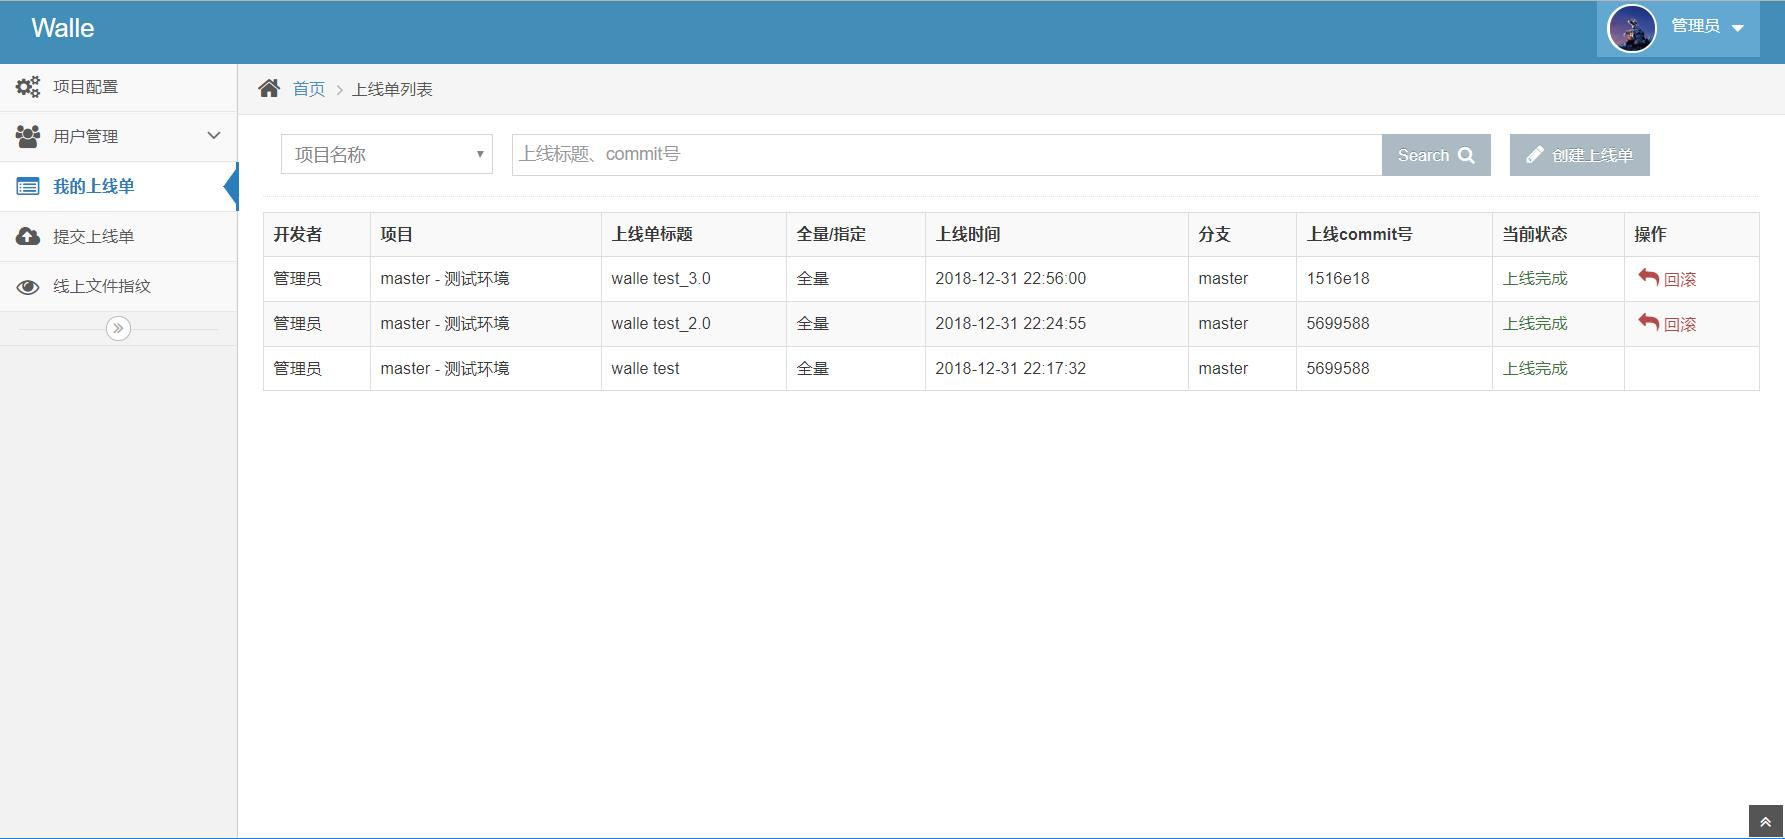Click the 上线单列表 breadcrumb text
Viewport: 1785px width, 839px height.
click(392, 89)
